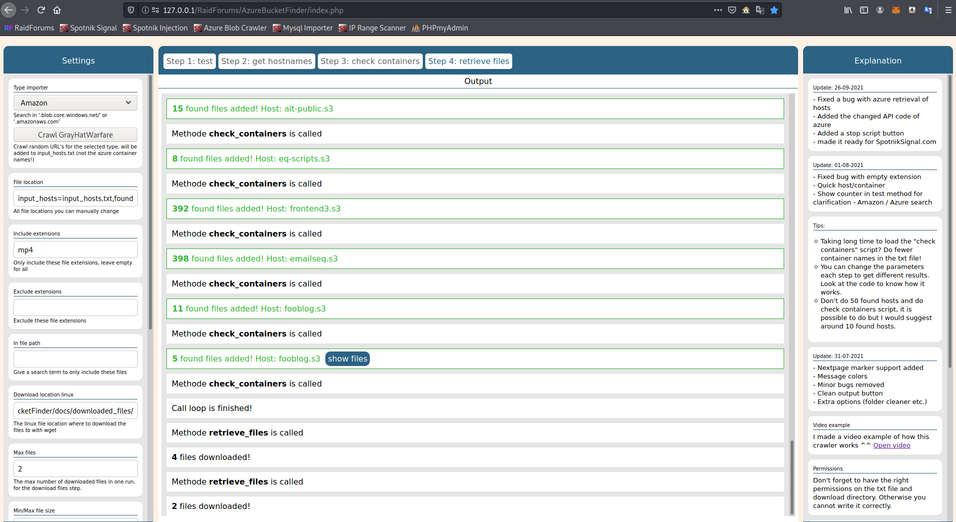The height and width of the screenshot is (522, 956).
Task: Click the Output panel vertical scrollbar
Action: tap(792, 477)
